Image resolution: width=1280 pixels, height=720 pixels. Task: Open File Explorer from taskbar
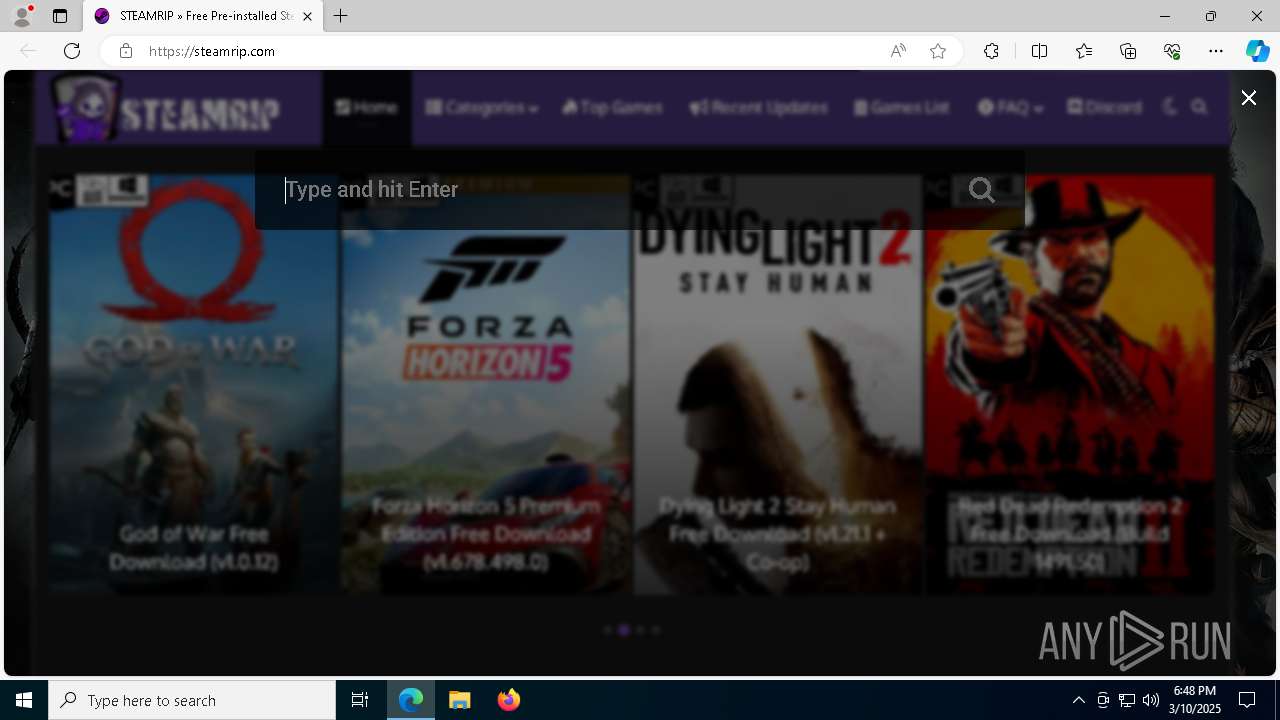[x=459, y=700]
